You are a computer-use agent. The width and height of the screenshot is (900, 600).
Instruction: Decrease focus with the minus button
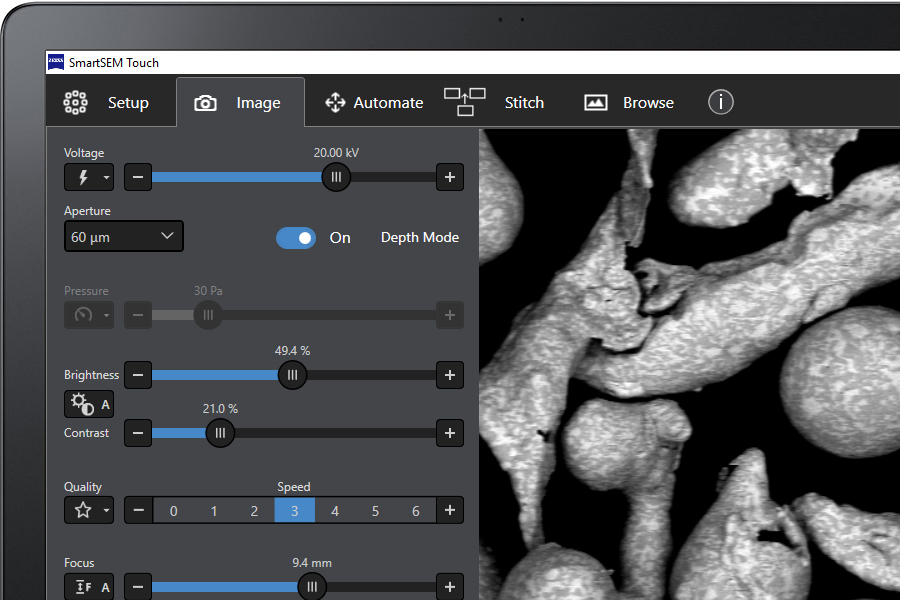138,586
